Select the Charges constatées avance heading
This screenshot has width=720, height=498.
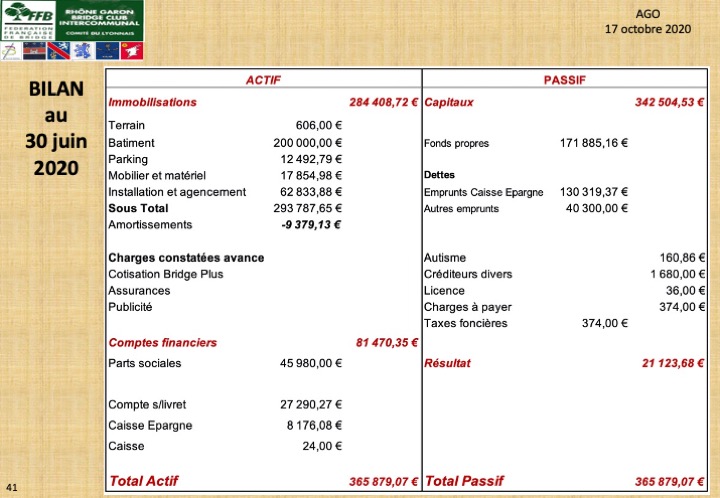pos(186,258)
